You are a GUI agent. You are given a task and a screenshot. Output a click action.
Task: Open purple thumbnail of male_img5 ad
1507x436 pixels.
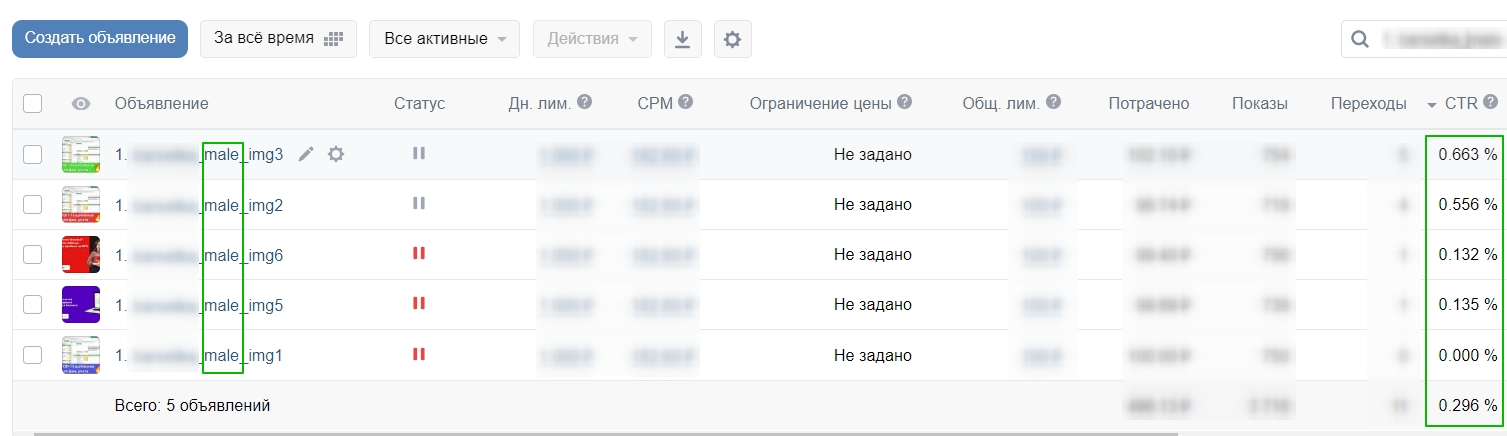[x=81, y=304]
